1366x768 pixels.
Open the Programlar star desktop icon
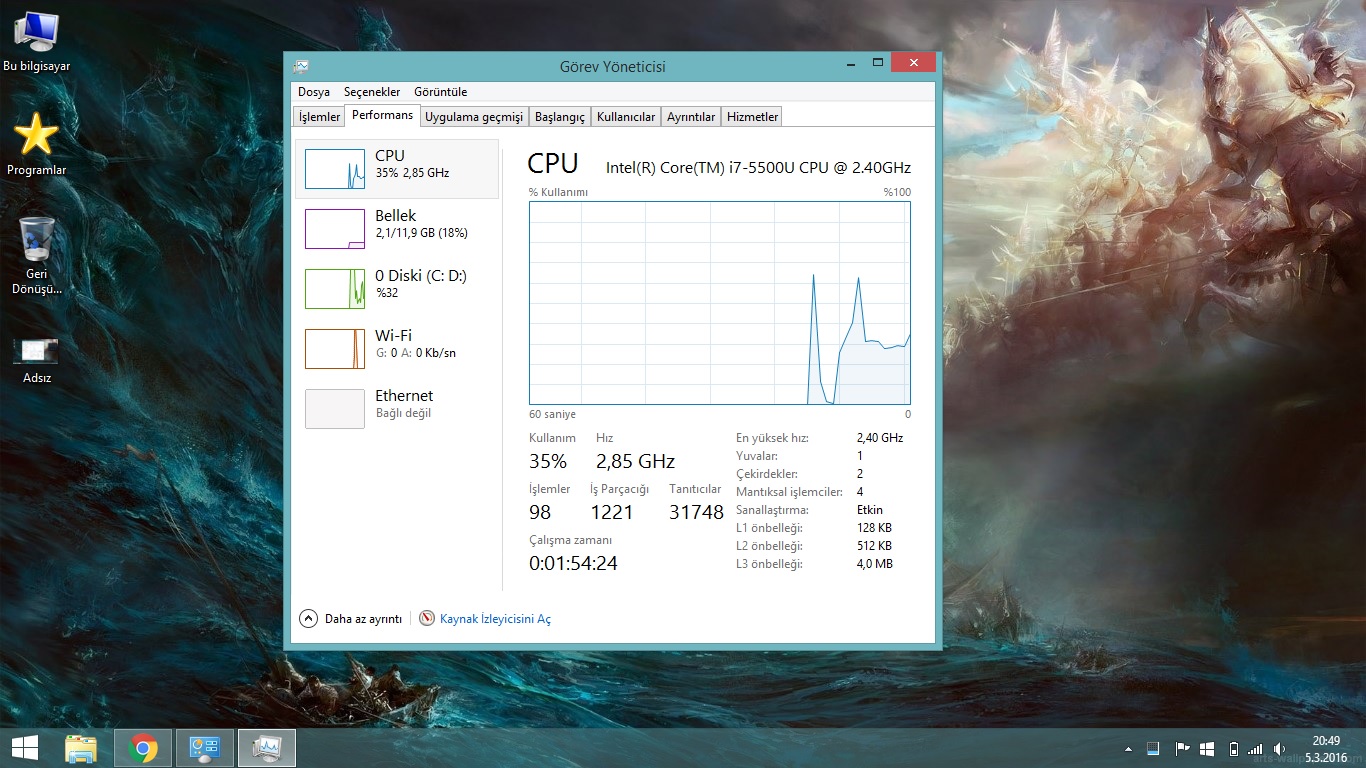tap(37, 143)
